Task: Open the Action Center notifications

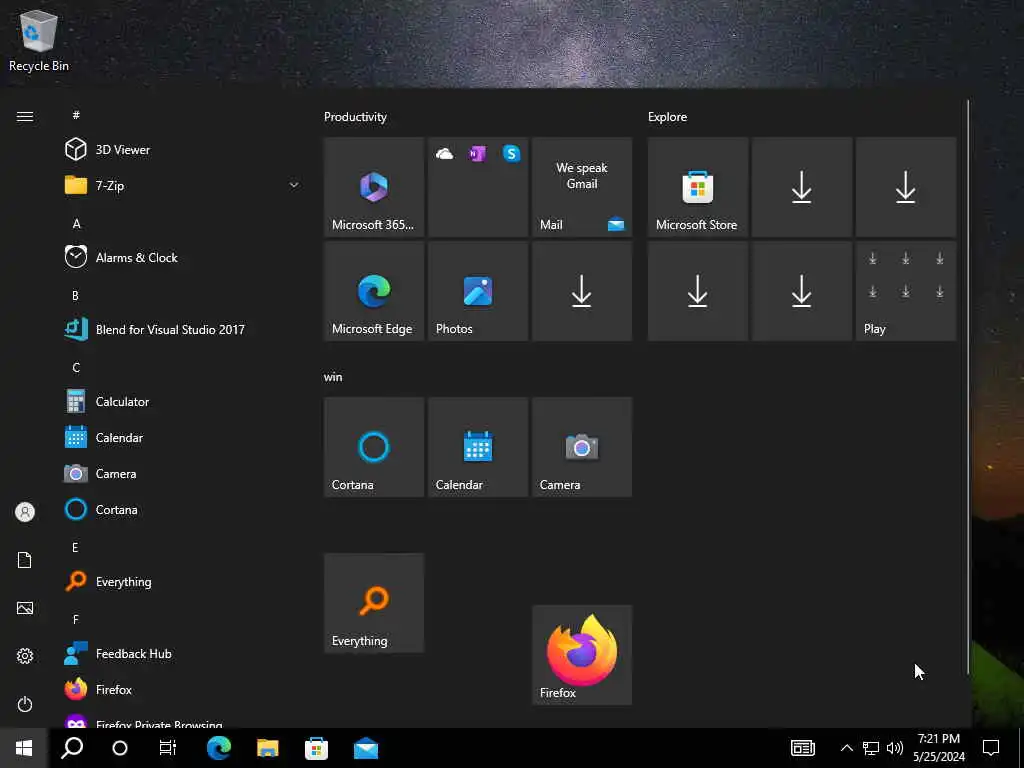Action: click(x=991, y=748)
